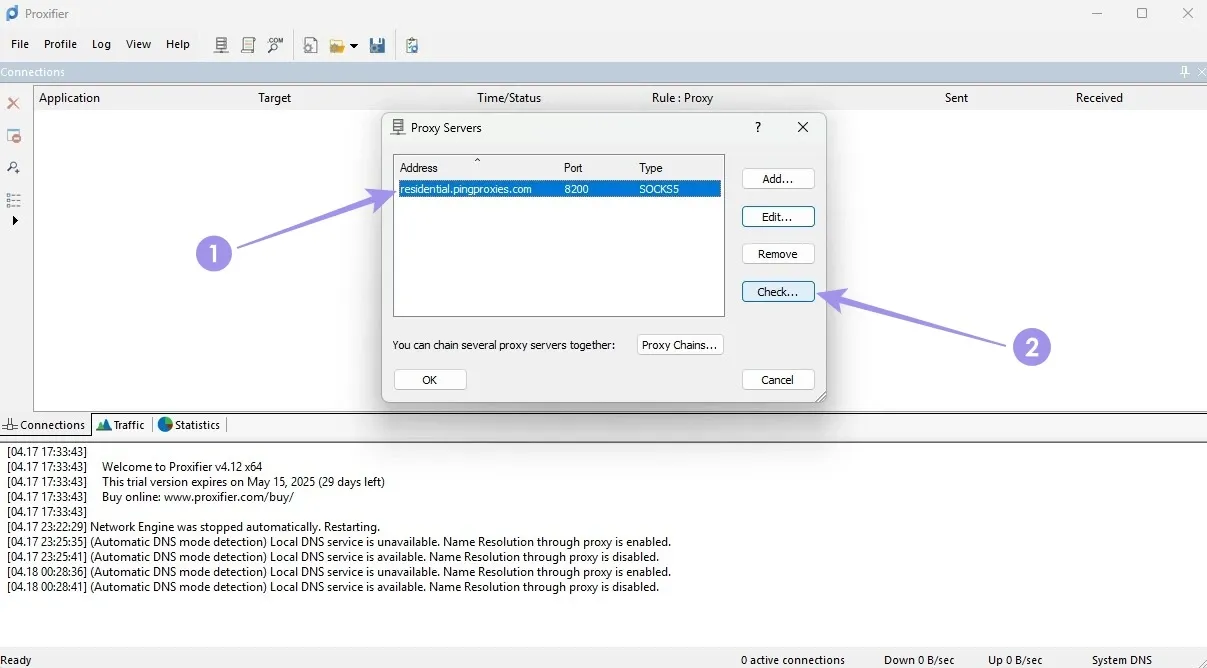Click 'Up 0 B/sec' status entry

[x=1015, y=660]
